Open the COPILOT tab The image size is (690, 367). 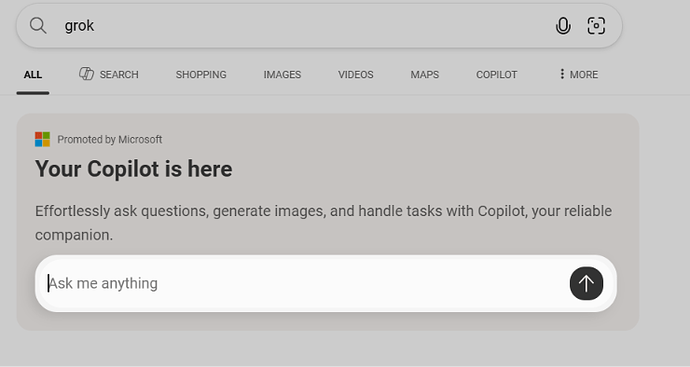(x=496, y=75)
